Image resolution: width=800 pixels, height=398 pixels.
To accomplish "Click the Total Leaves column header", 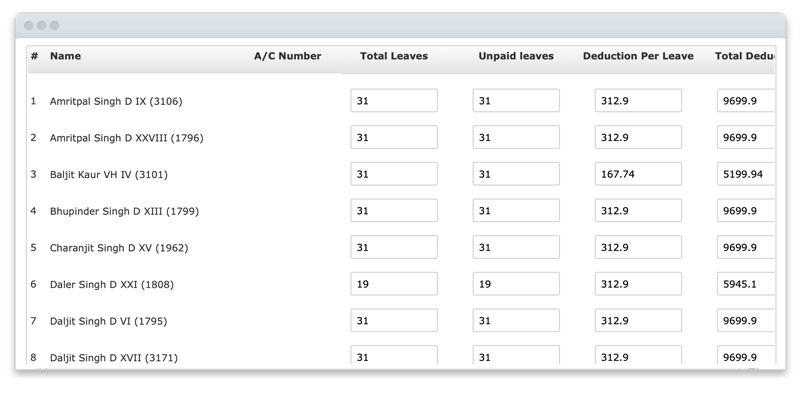I will tap(394, 56).
